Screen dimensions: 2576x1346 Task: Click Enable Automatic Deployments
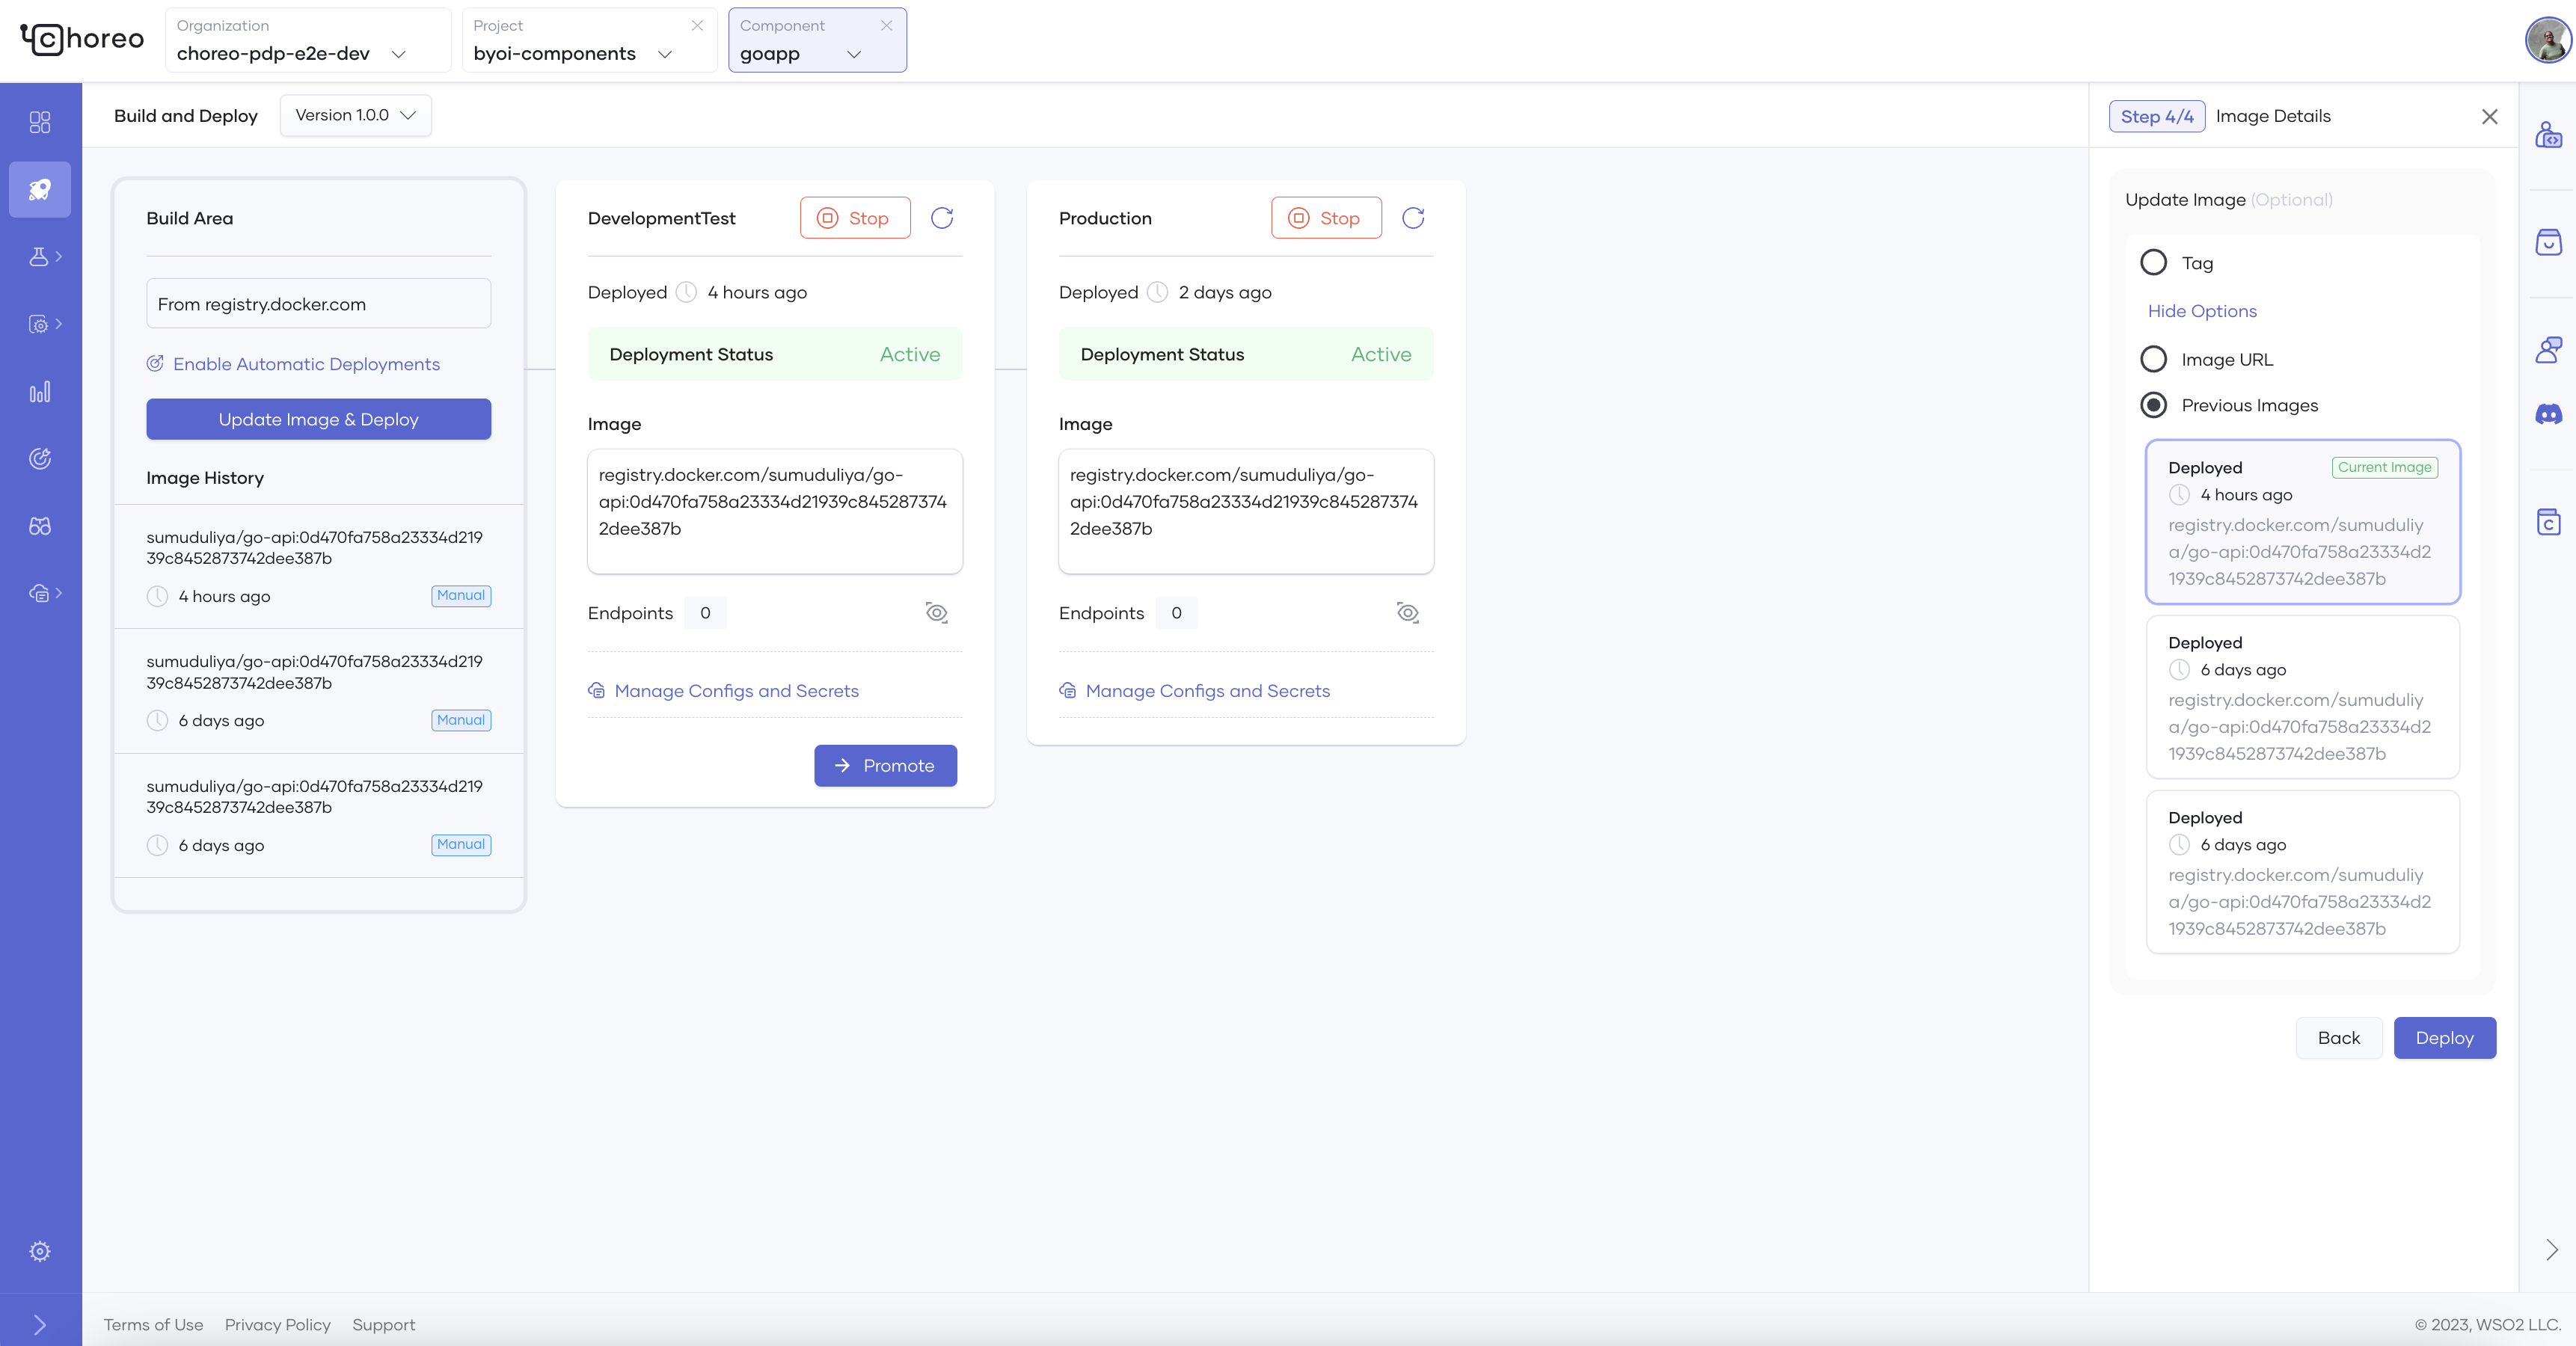coord(293,364)
